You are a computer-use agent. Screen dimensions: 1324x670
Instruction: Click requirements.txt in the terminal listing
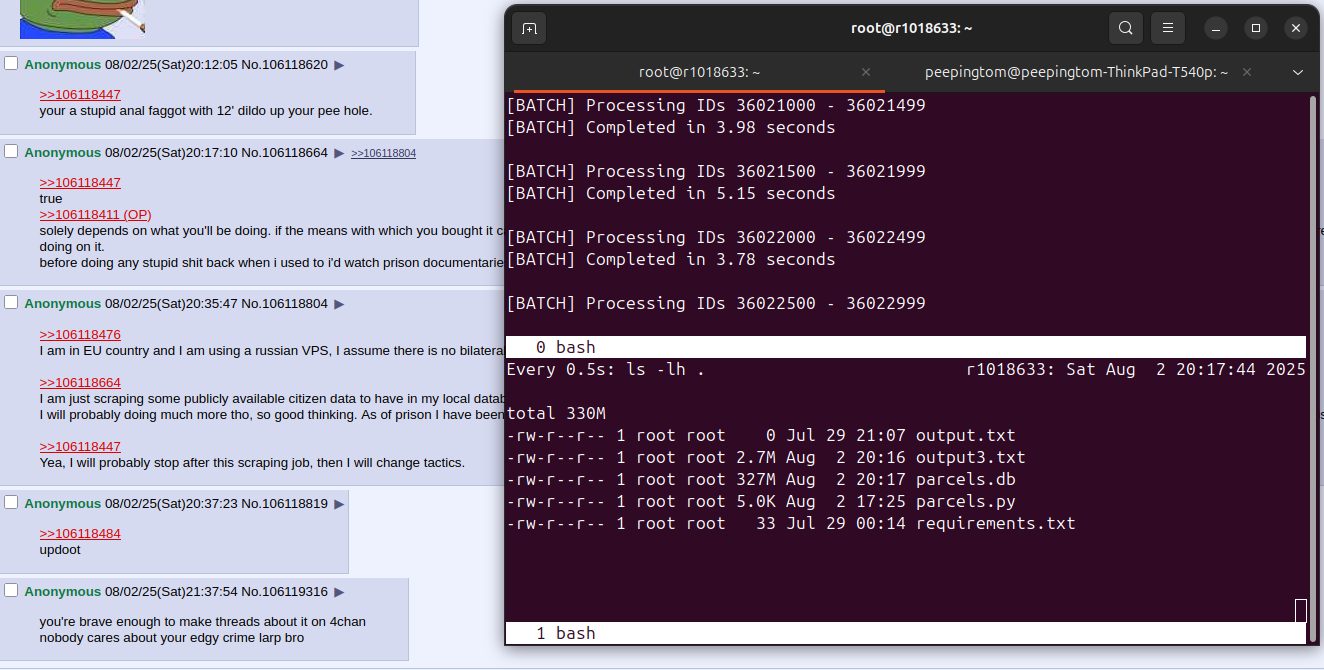[x=996, y=524]
